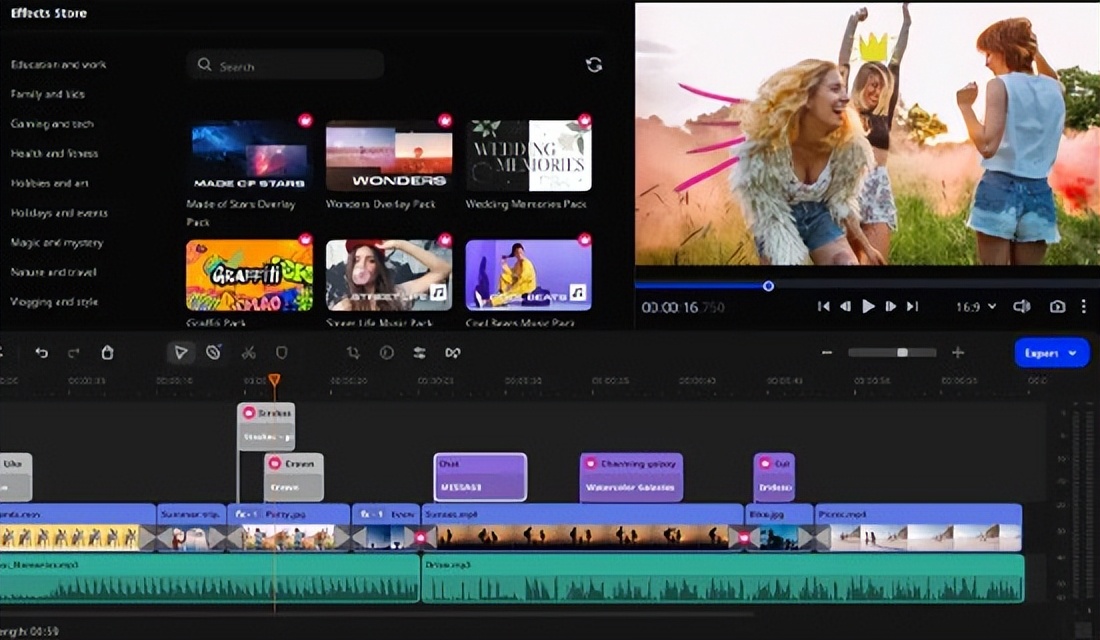Click the Made of Stars Overlay Pack
Image resolution: width=1100 pixels, height=640 pixels.
(x=249, y=156)
